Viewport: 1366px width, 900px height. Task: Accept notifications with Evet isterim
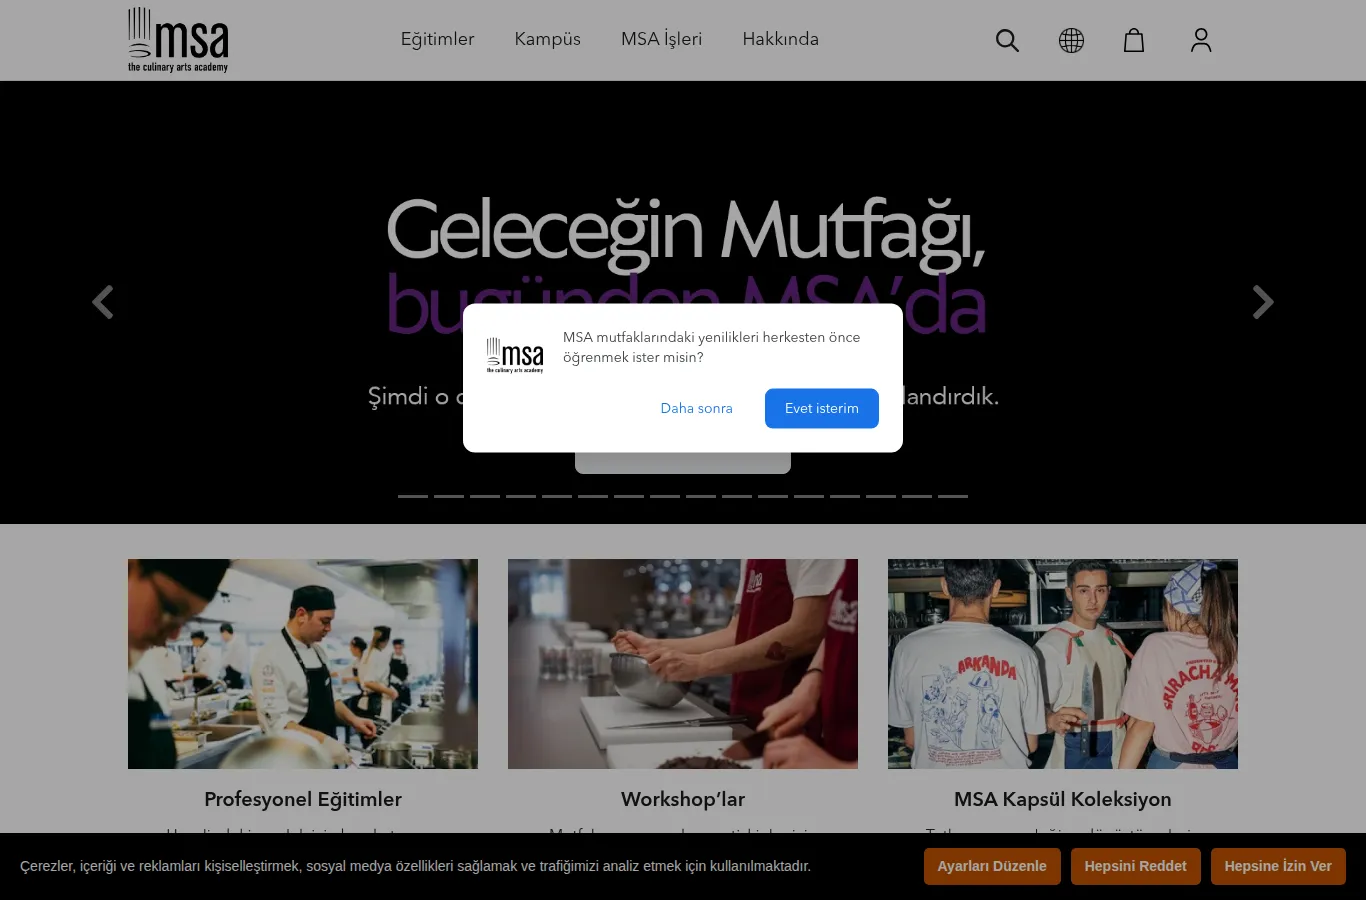(822, 408)
